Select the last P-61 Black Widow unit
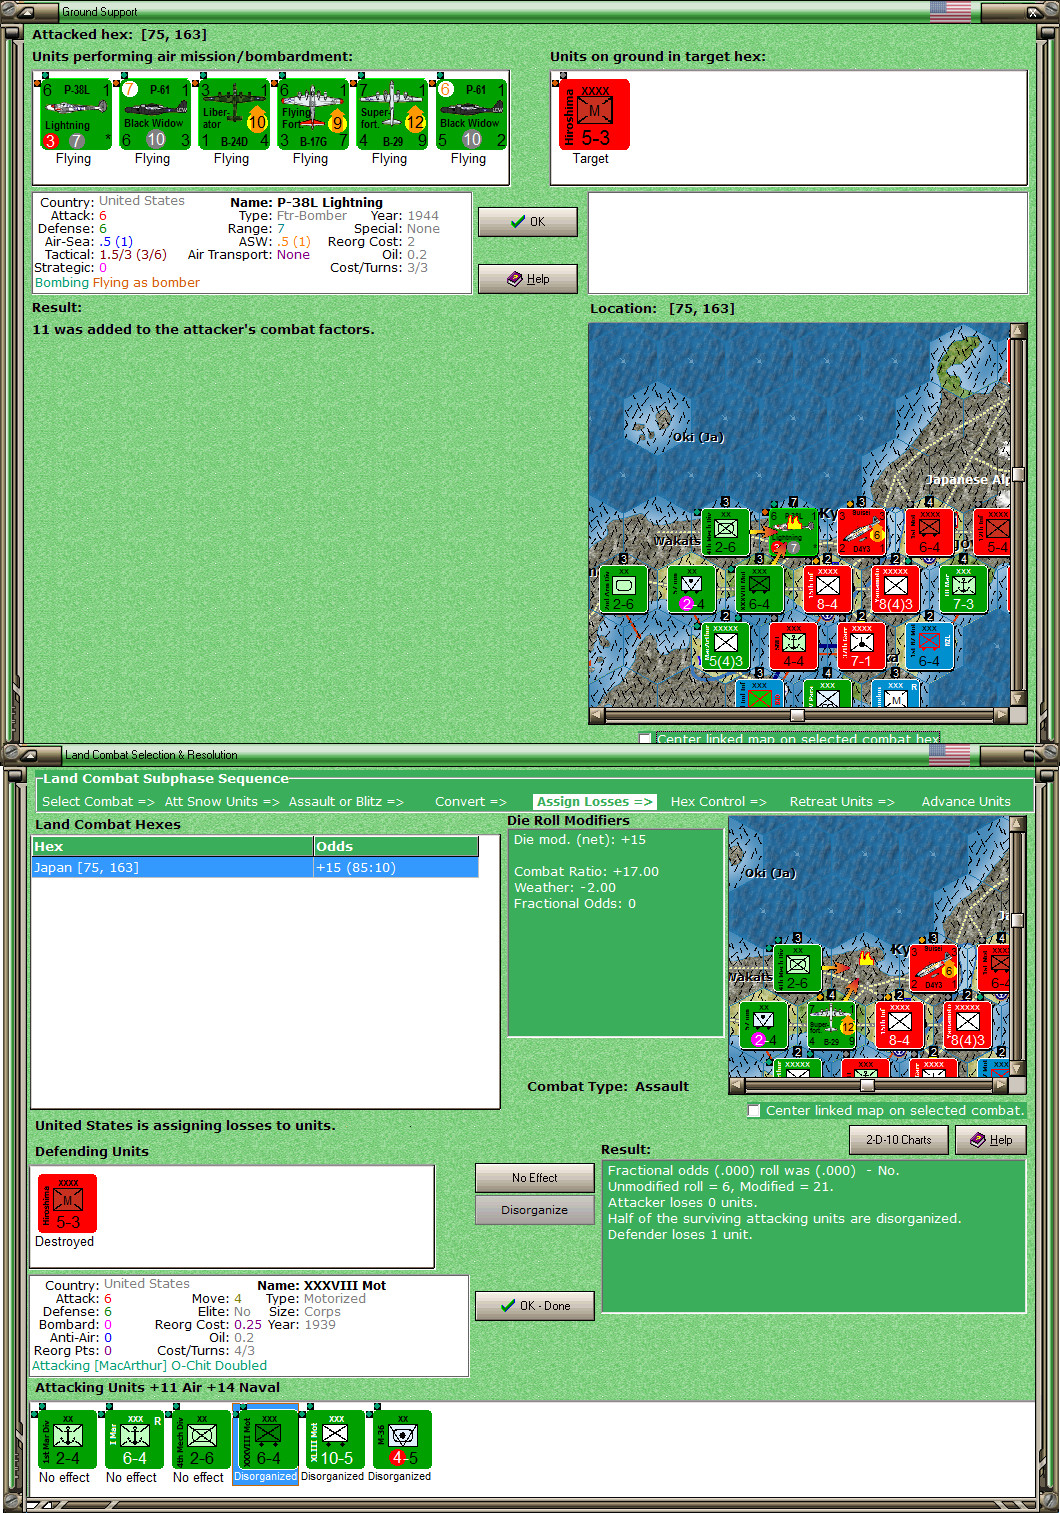Image resolution: width=1060 pixels, height=1513 pixels. 471,114
